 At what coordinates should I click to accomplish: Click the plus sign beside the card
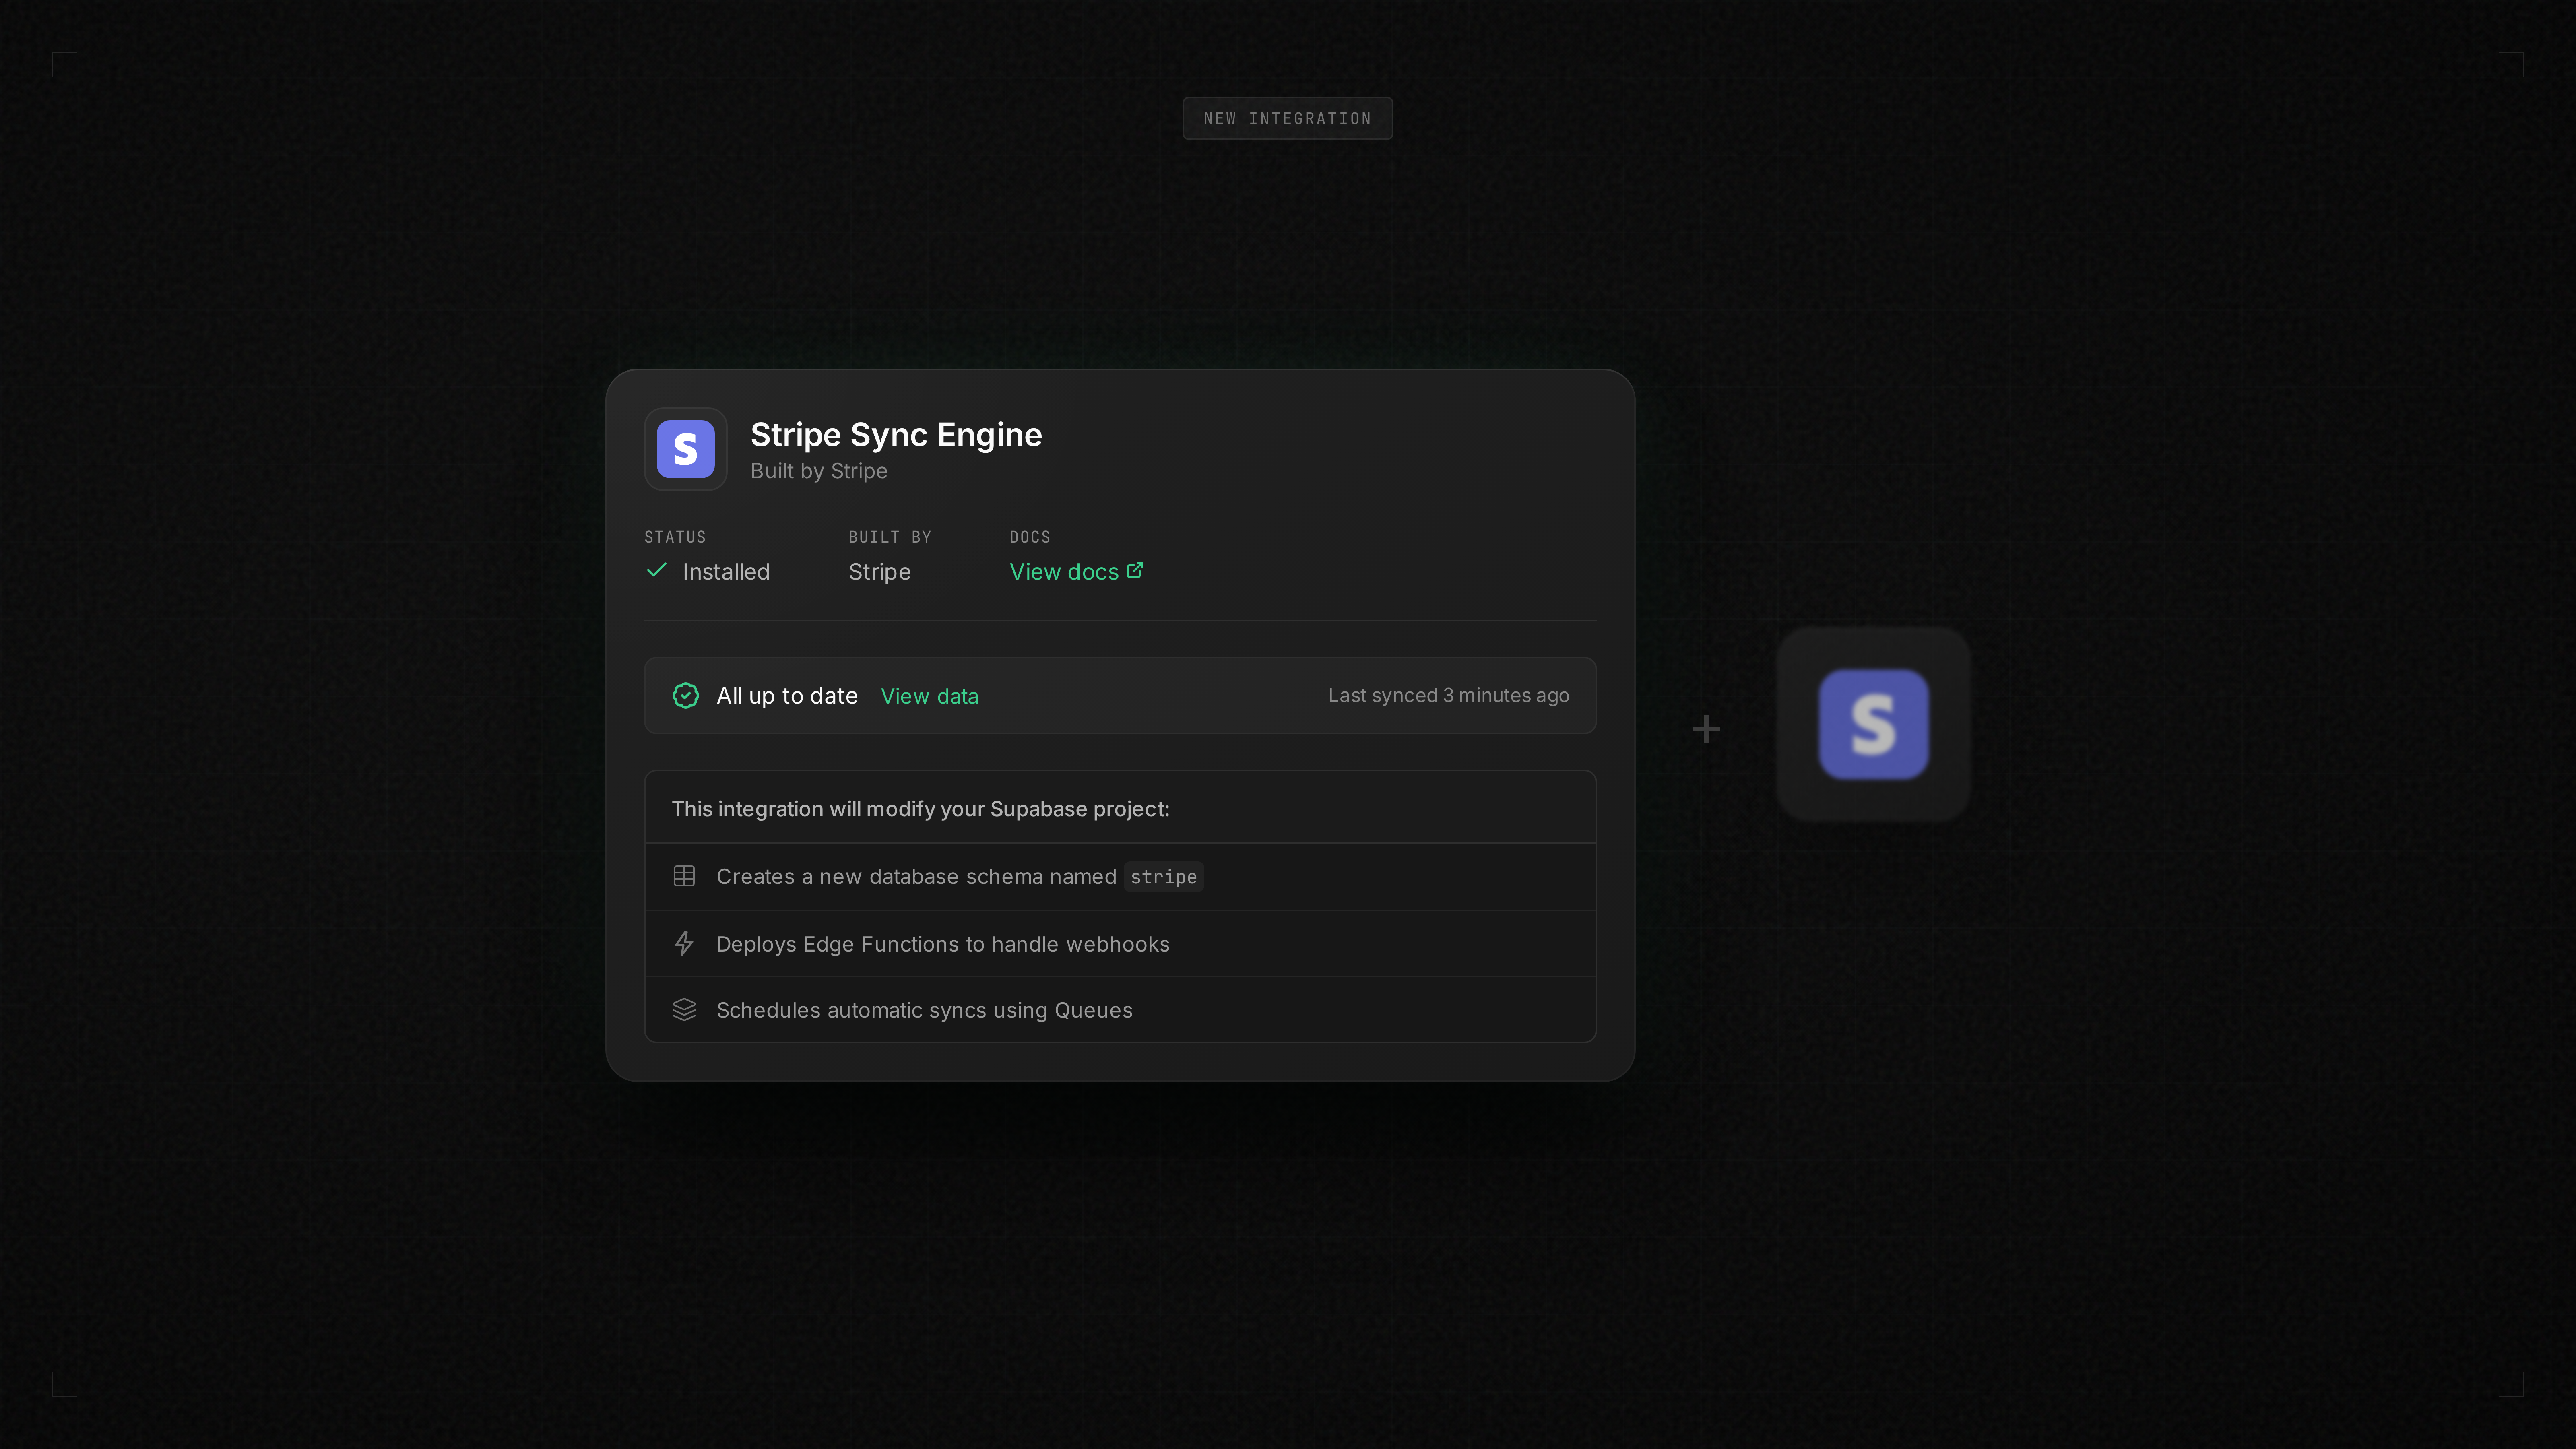[1706, 729]
